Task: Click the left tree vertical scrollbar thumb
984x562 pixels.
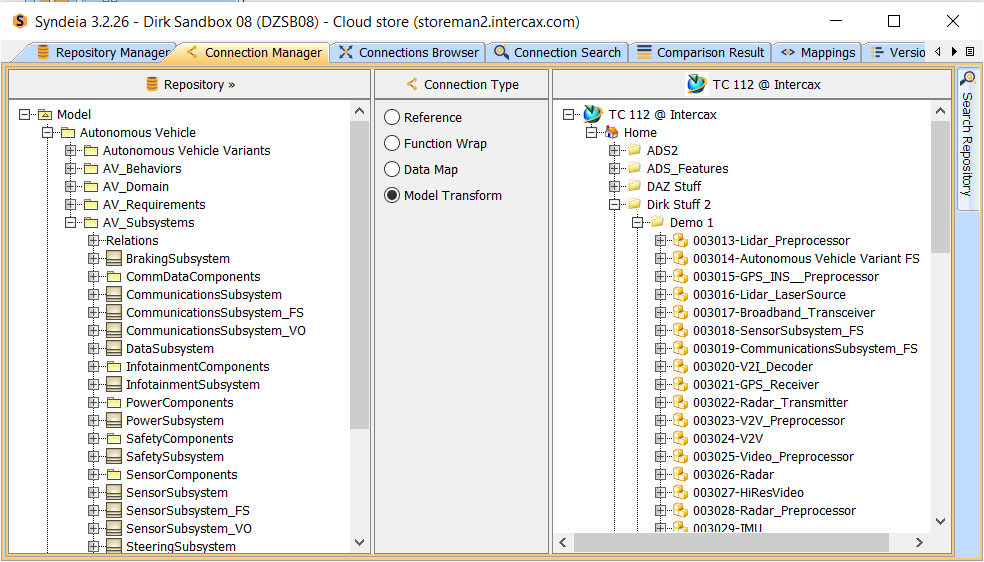Action: [359, 275]
